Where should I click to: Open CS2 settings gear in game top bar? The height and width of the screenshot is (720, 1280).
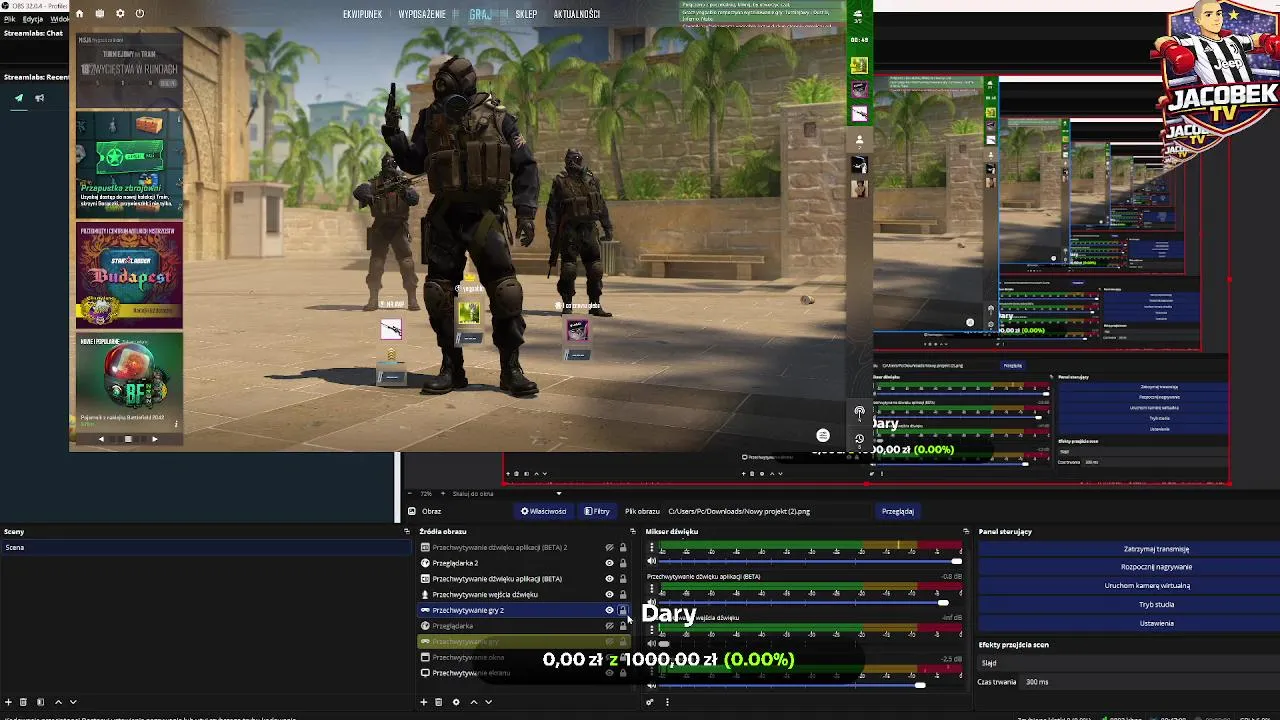pyautogui.click(x=120, y=14)
